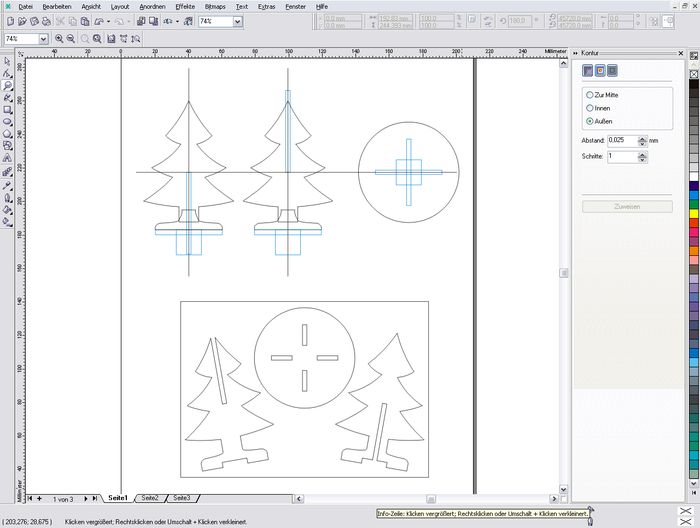This screenshot has height=528, width=700.
Task: Open the 74% zoom dropdown in property bar
Action: pos(43,39)
